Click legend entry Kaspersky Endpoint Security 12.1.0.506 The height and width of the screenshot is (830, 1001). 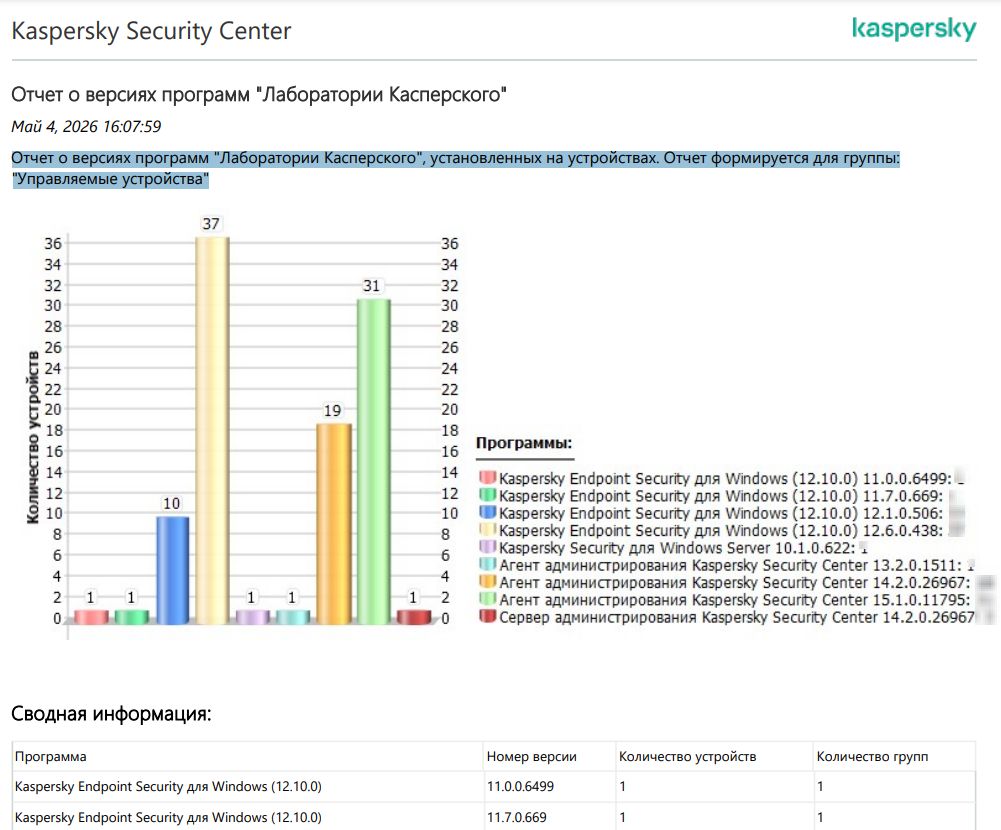pyautogui.click(x=721, y=513)
